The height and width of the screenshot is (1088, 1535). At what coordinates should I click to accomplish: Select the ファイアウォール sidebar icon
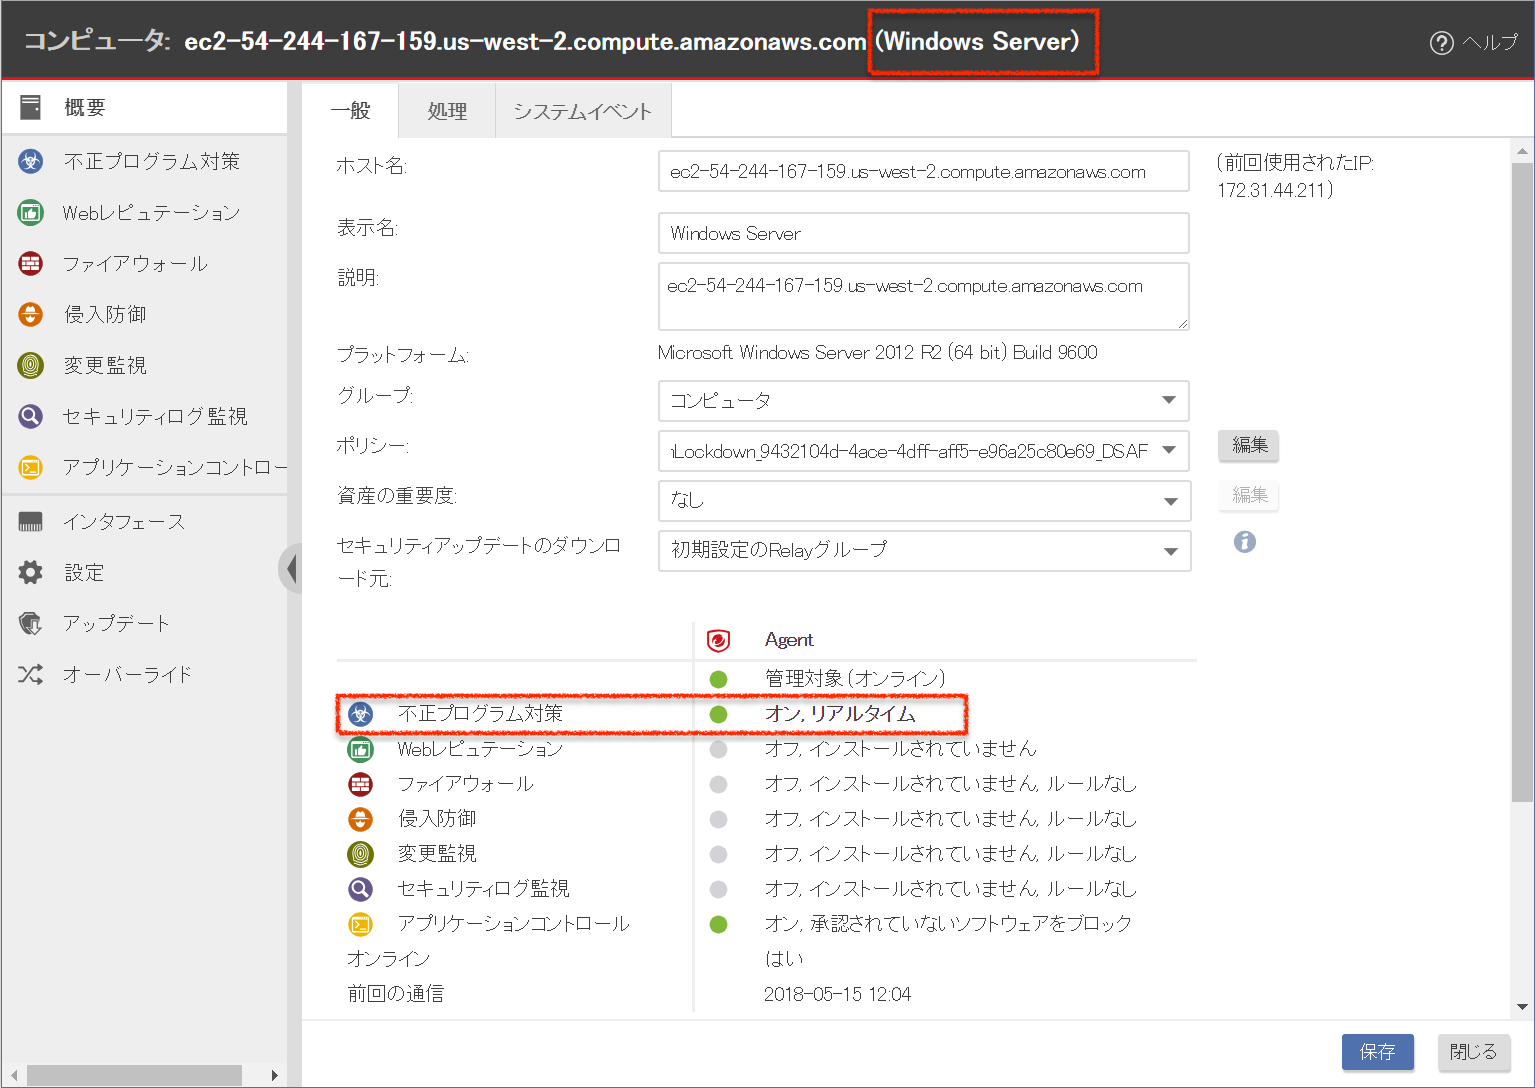tap(31, 263)
